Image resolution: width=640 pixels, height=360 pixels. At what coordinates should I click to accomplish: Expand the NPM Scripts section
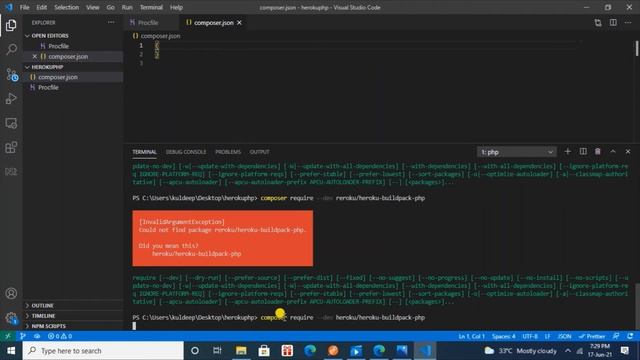coord(73,326)
